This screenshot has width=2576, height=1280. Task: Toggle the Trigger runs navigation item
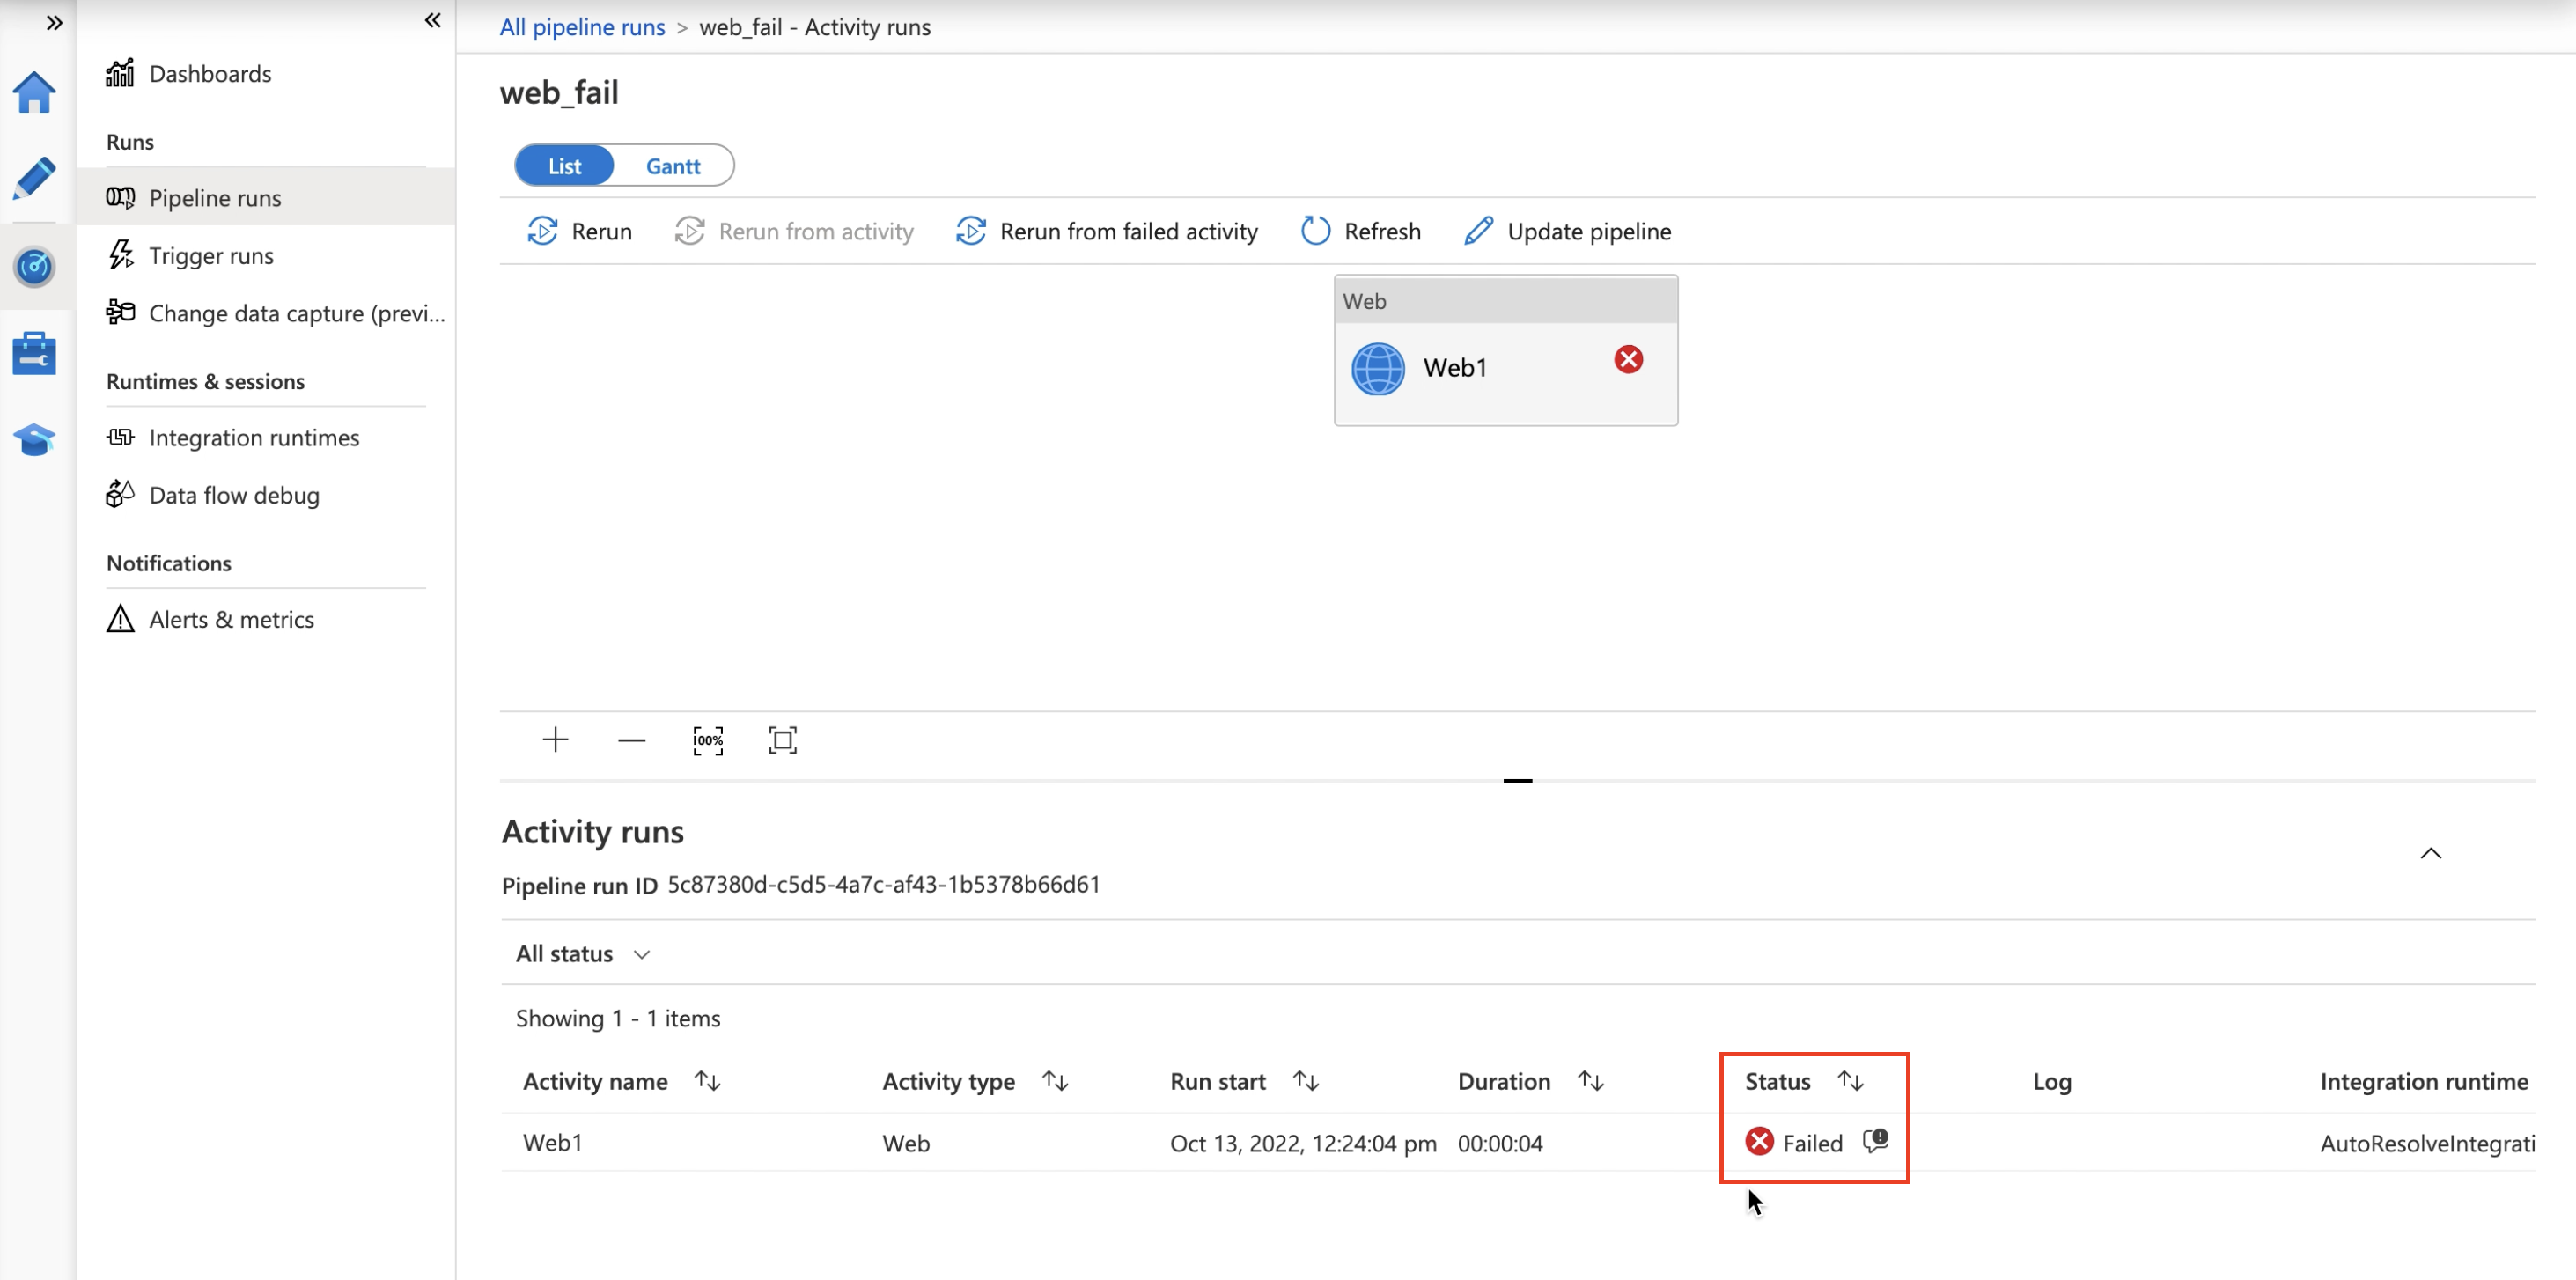tap(212, 254)
